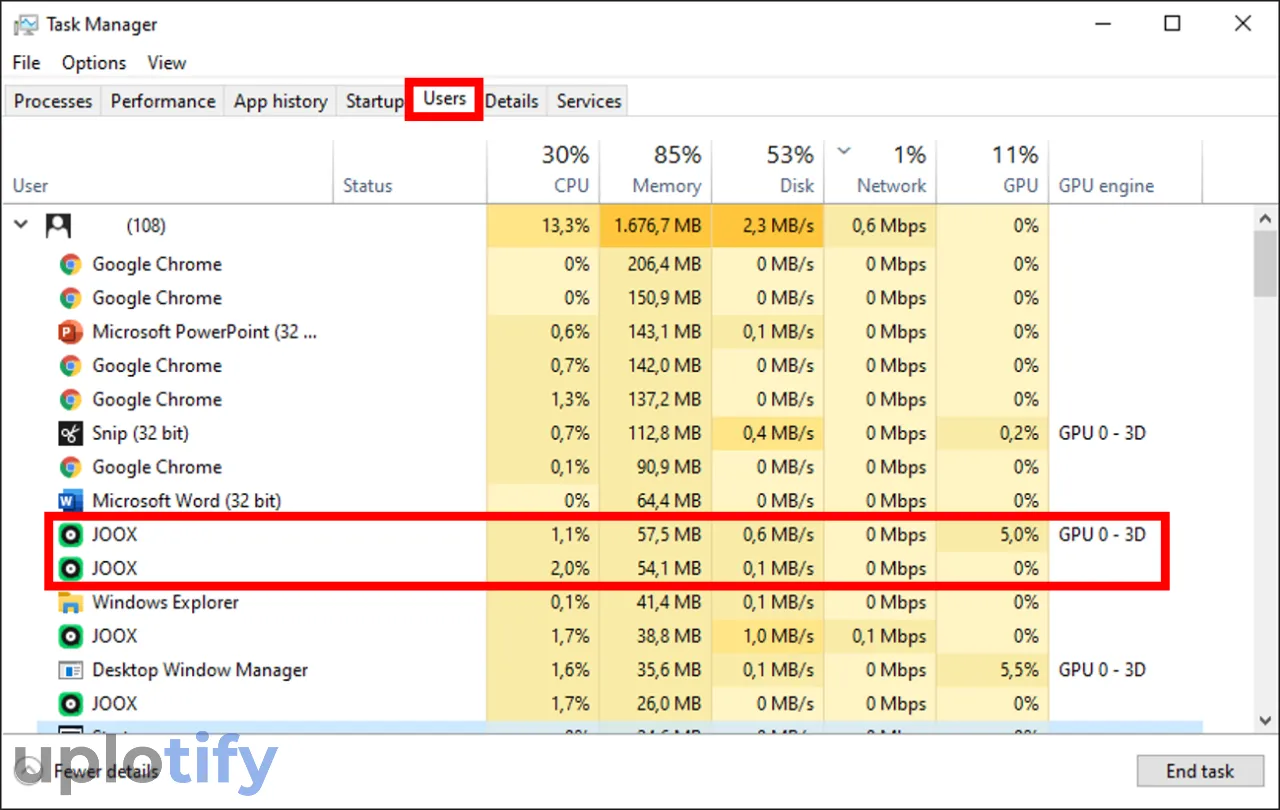This screenshot has height=810, width=1280.
Task: Switch to the Processes tab
Action: 53,101
